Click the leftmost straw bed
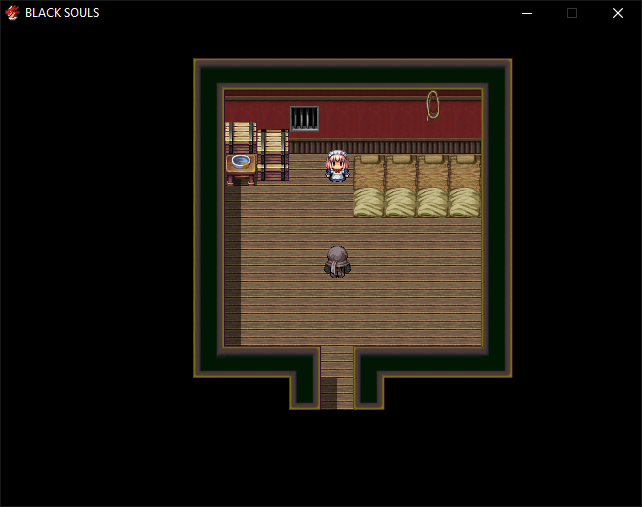The height and width of the screenshot is (507, 642). click(x=369, y=186)
